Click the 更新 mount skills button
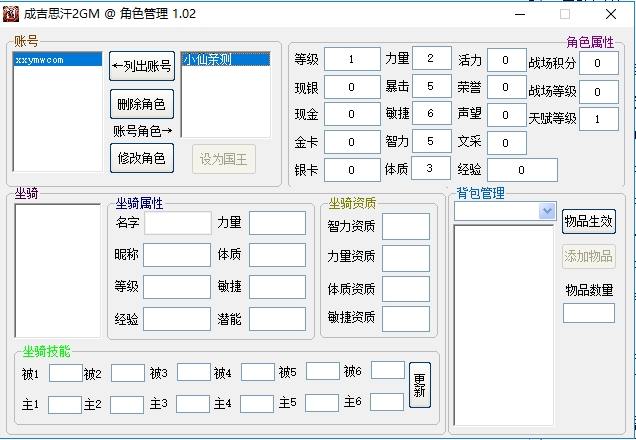Screen dimensions: 636x440 420,385
